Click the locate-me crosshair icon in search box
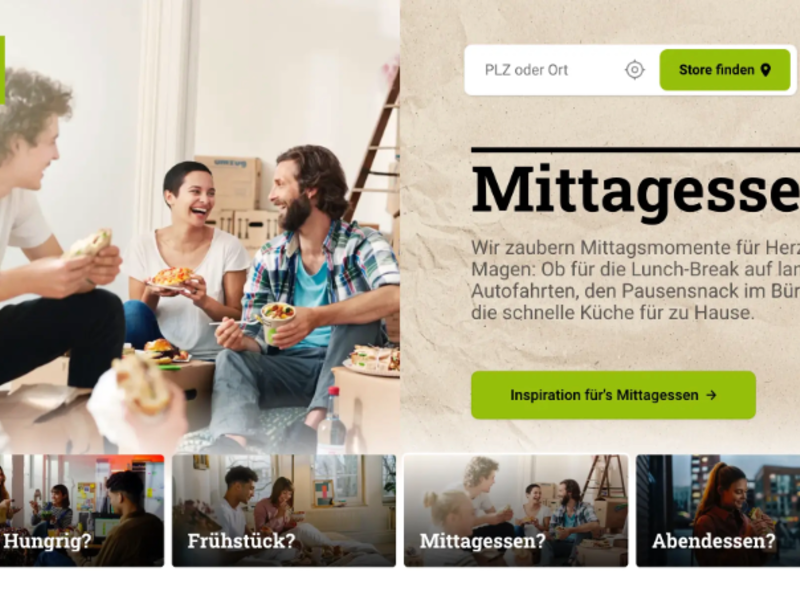This screenshot has height=600, width=800. [634, 70]
